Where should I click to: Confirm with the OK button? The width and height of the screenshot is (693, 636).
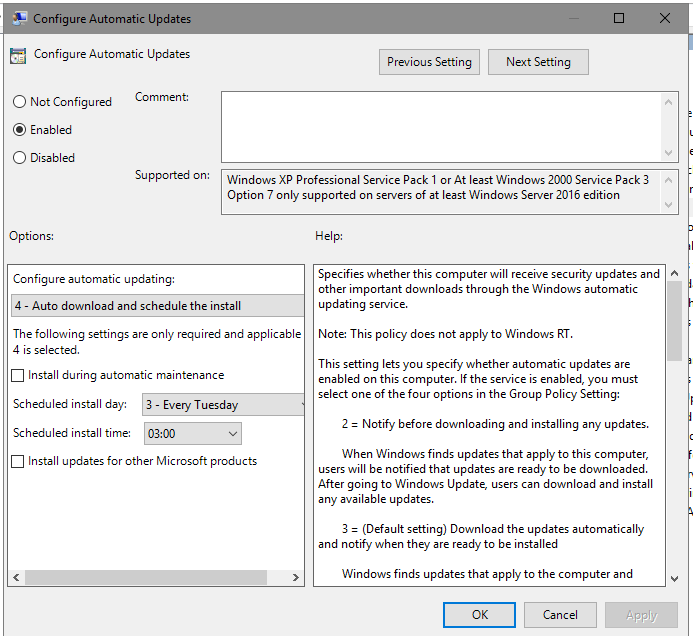click(480, 615)
